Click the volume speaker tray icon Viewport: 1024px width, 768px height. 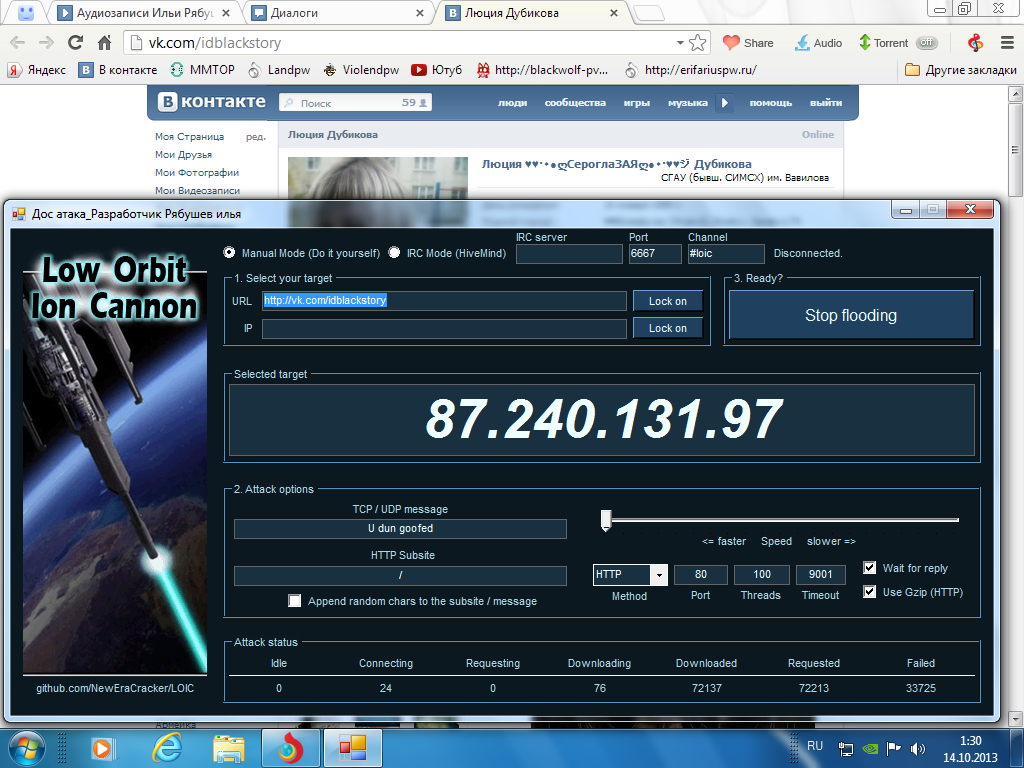pos(918,748)
